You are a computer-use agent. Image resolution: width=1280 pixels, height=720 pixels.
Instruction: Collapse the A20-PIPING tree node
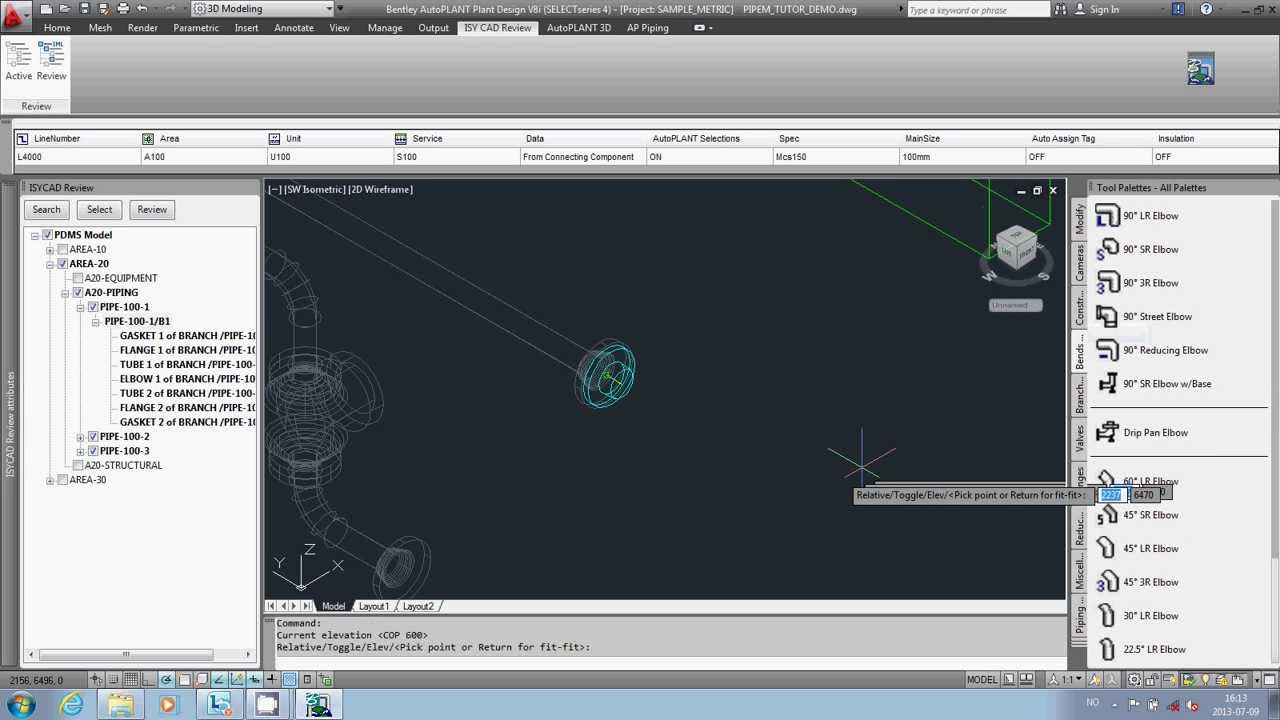[x=65, y=293]
